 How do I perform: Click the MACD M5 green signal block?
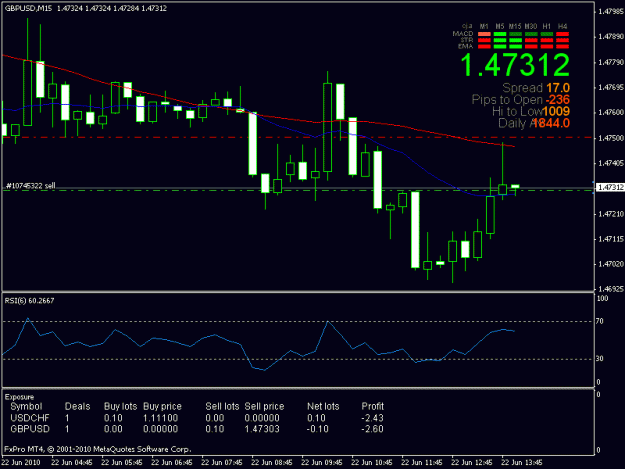pyautogui.click(x=500, y=34)
